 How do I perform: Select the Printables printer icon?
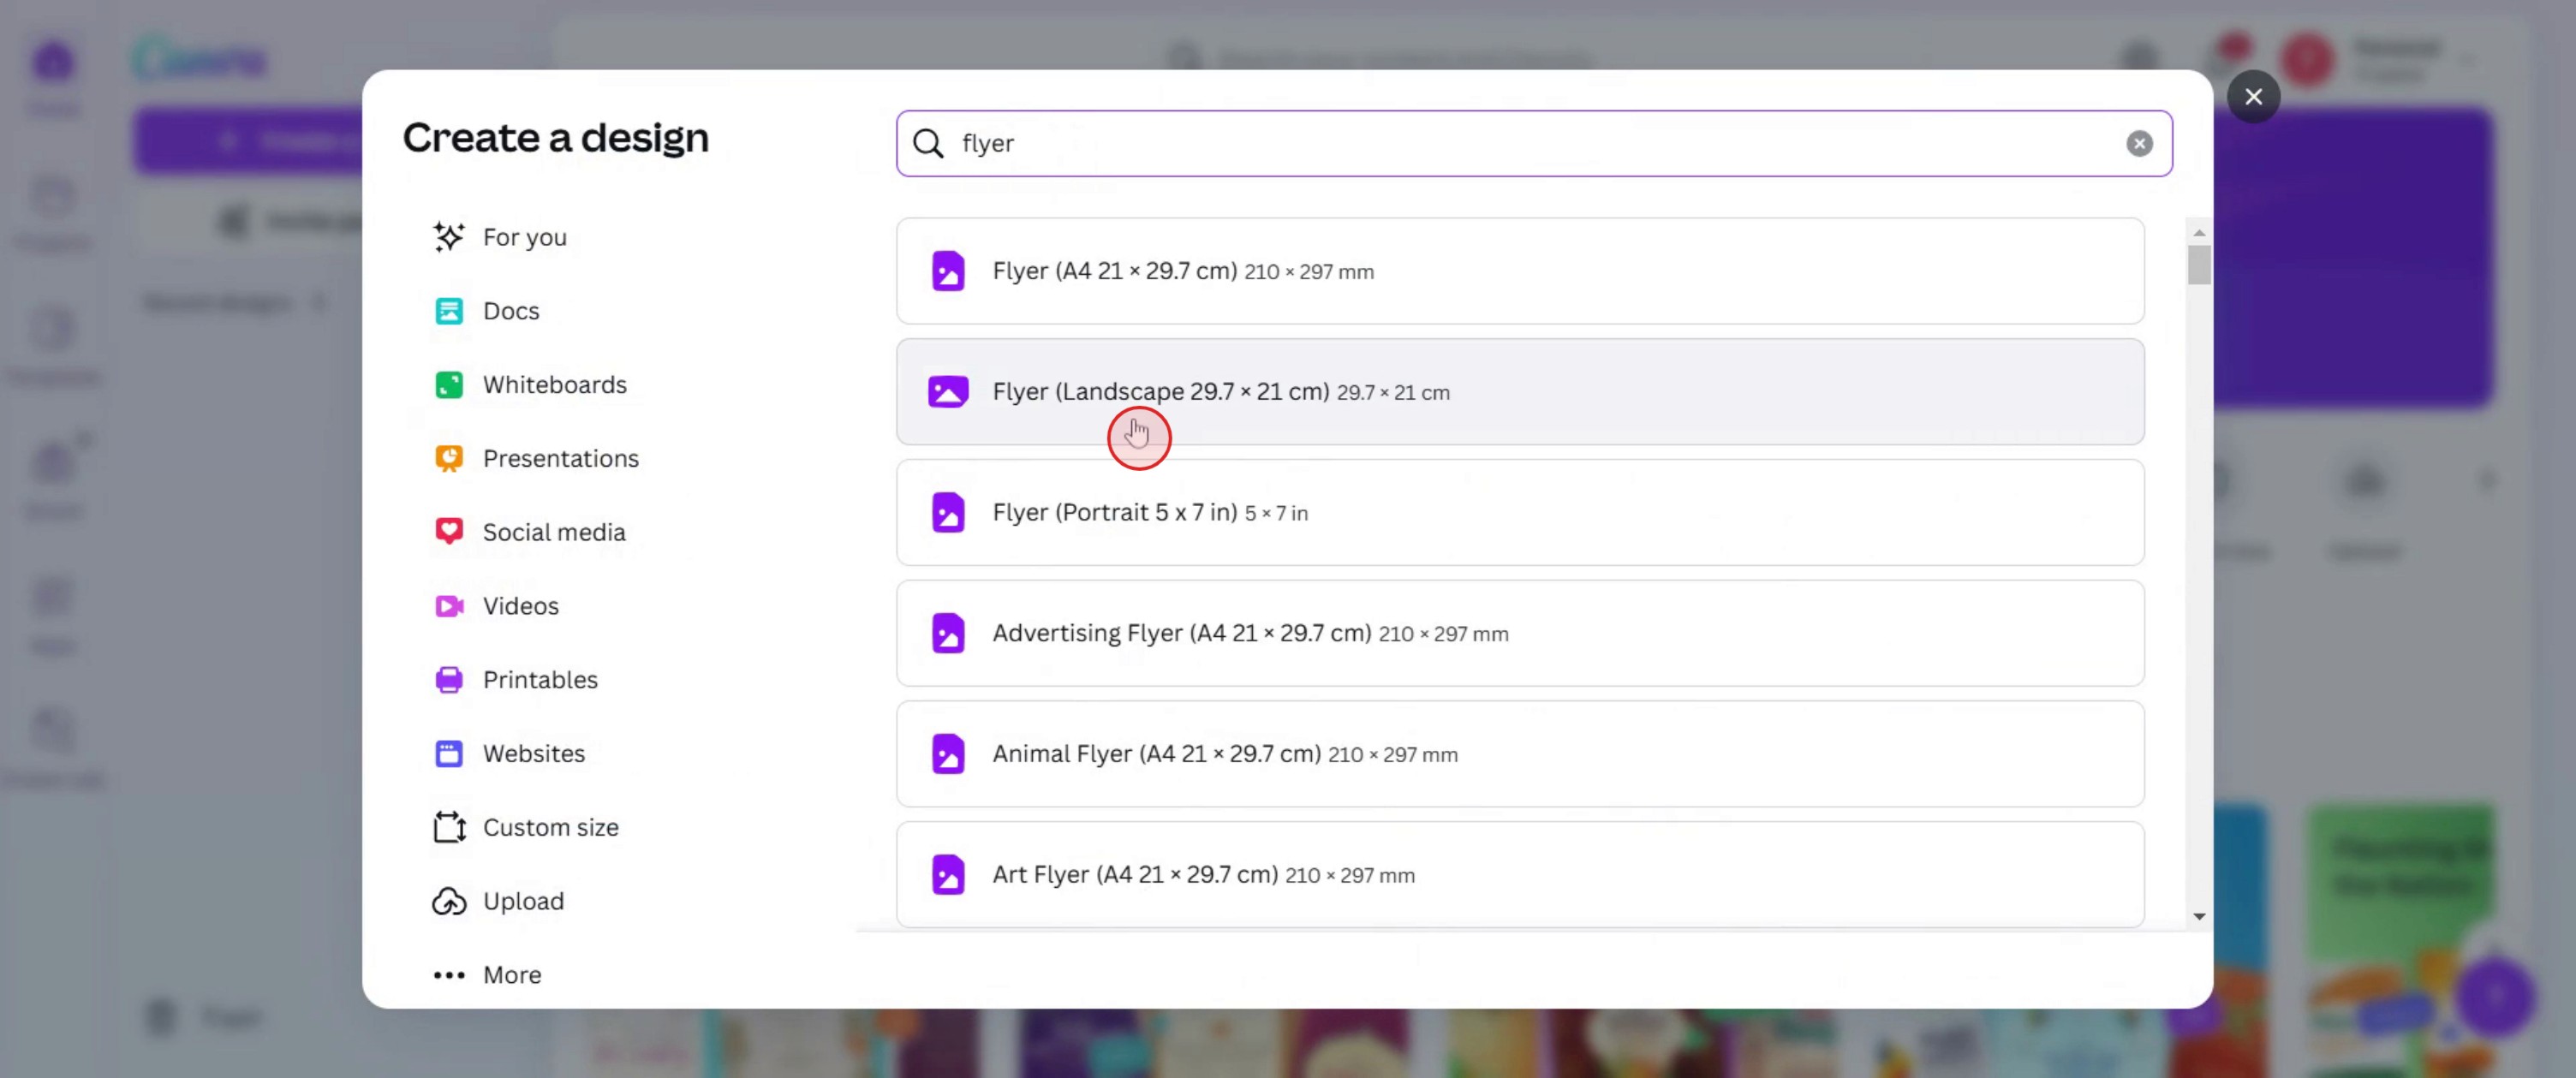[448, 680]
